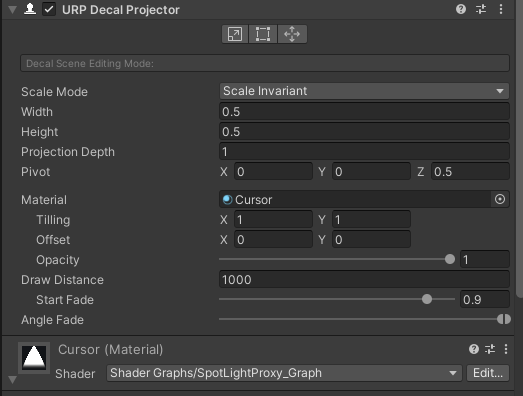Click the Opacity slider handle

pyautogui.click(x=450, y=259)
